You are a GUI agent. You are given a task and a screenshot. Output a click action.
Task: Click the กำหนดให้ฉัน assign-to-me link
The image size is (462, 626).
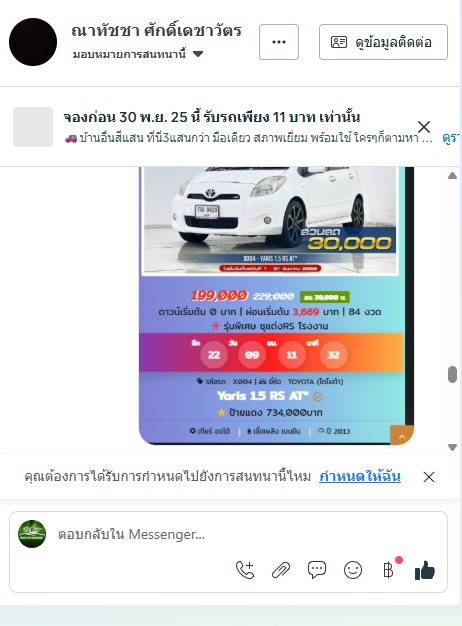(360, 476)
